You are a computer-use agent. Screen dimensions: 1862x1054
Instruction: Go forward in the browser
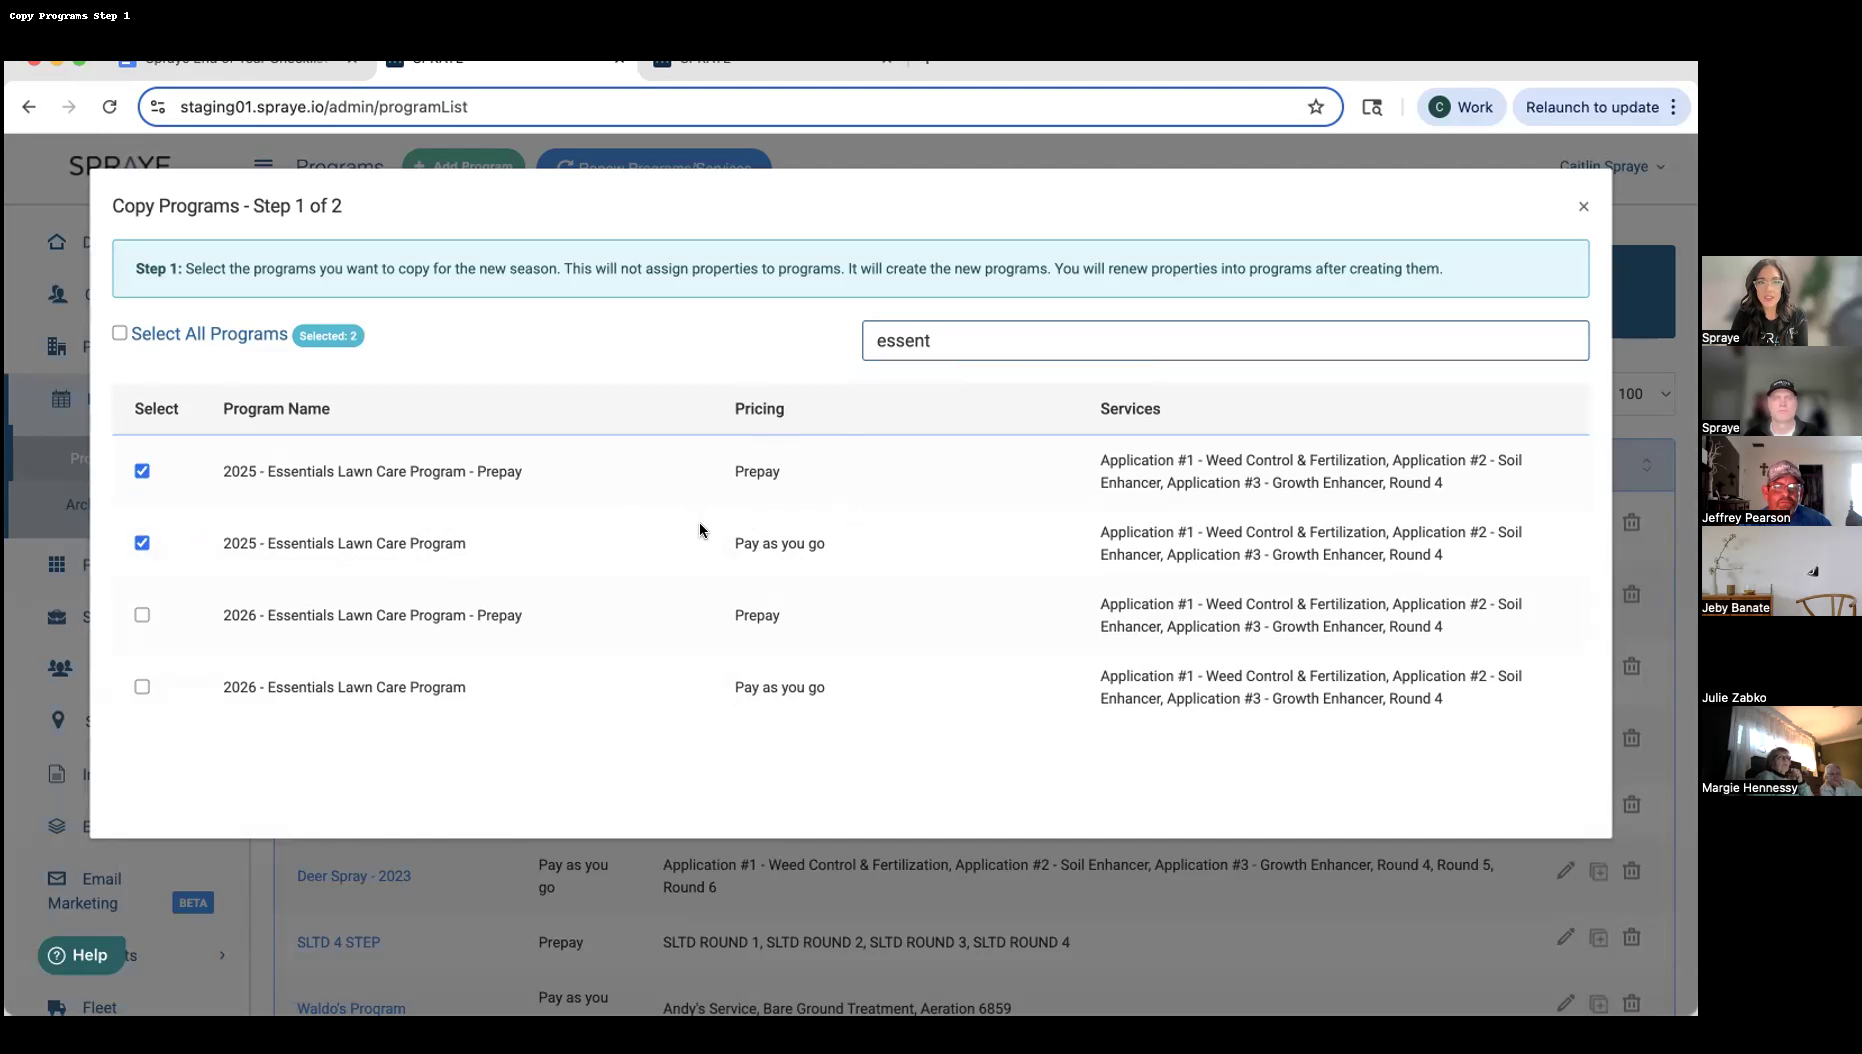tap(69, 107)
